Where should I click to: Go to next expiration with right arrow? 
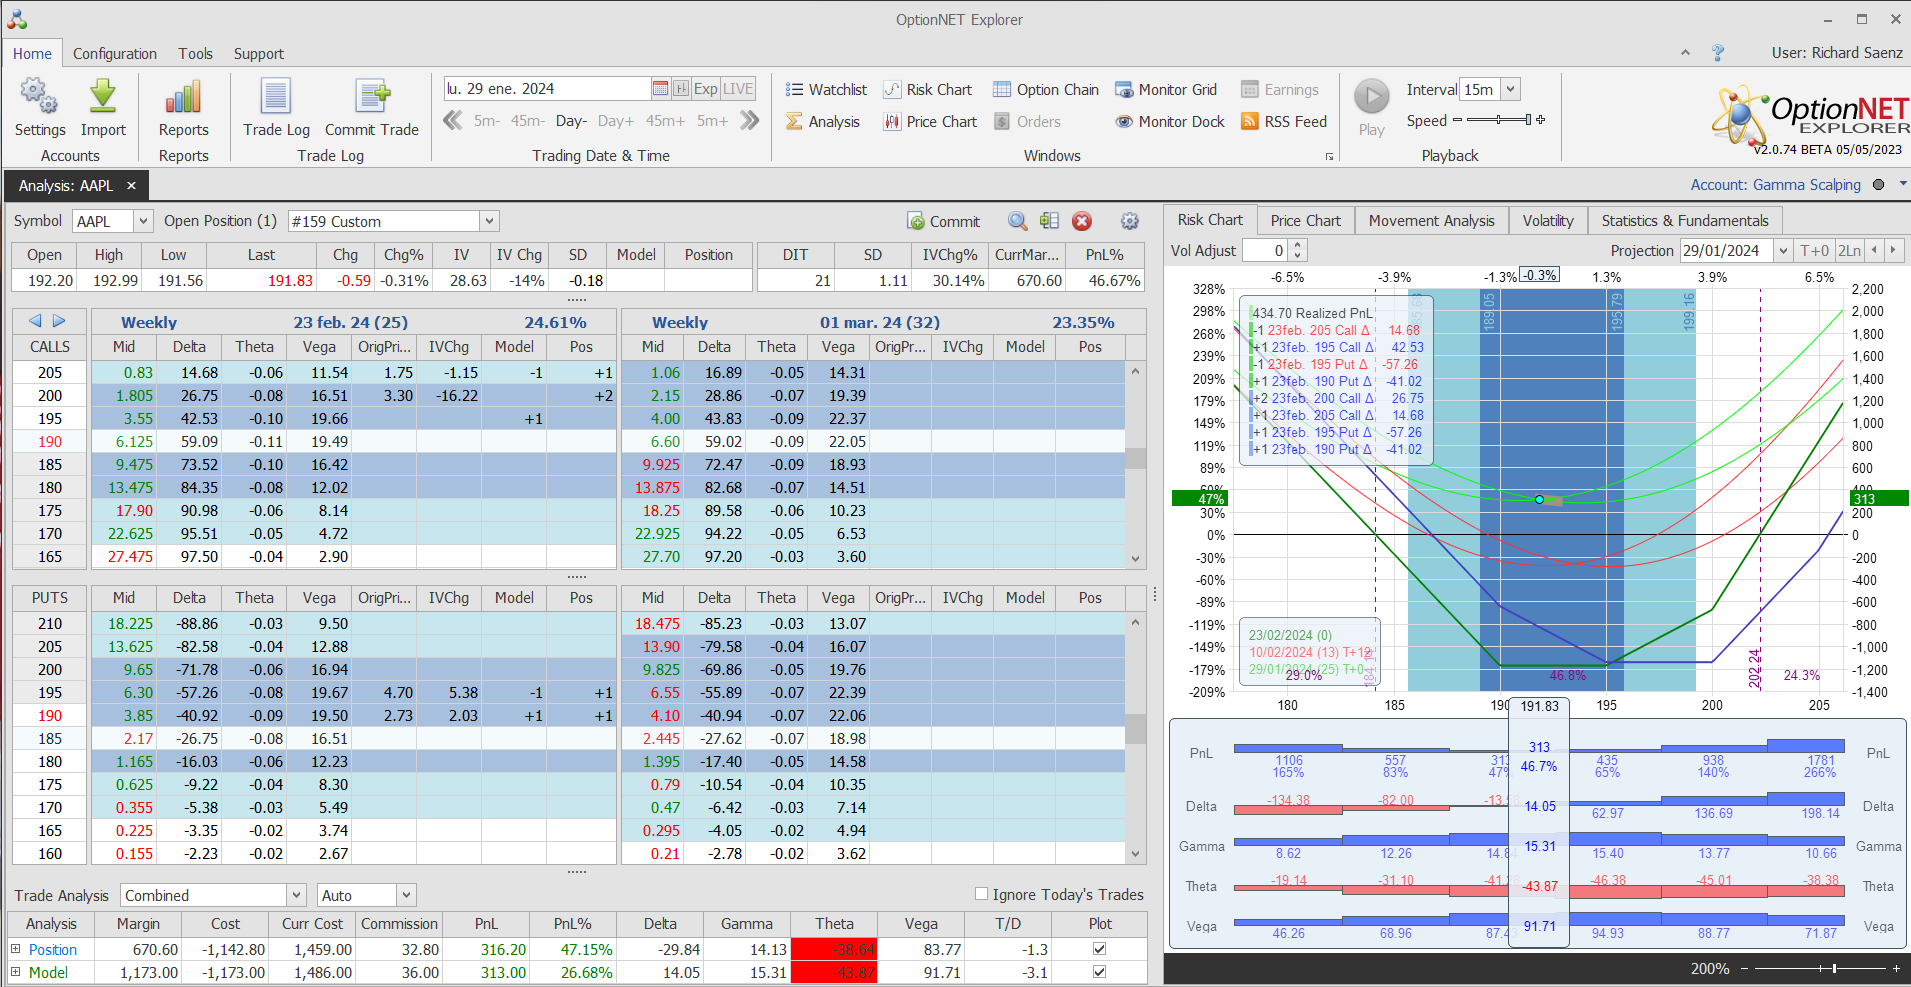point(59,321)
